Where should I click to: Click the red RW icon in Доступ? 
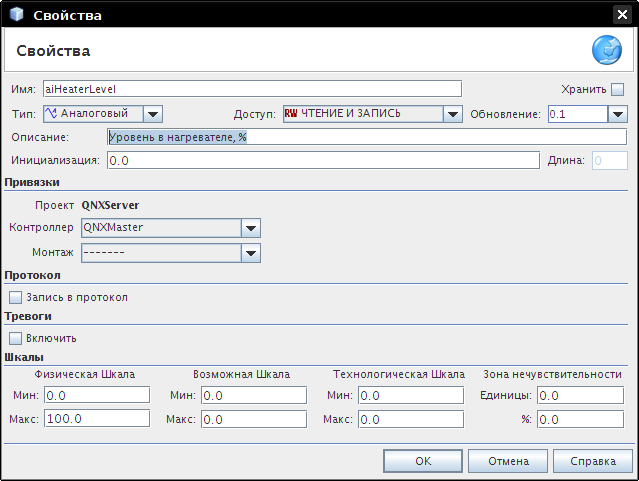pyautogui.click(x=291, y=114)
